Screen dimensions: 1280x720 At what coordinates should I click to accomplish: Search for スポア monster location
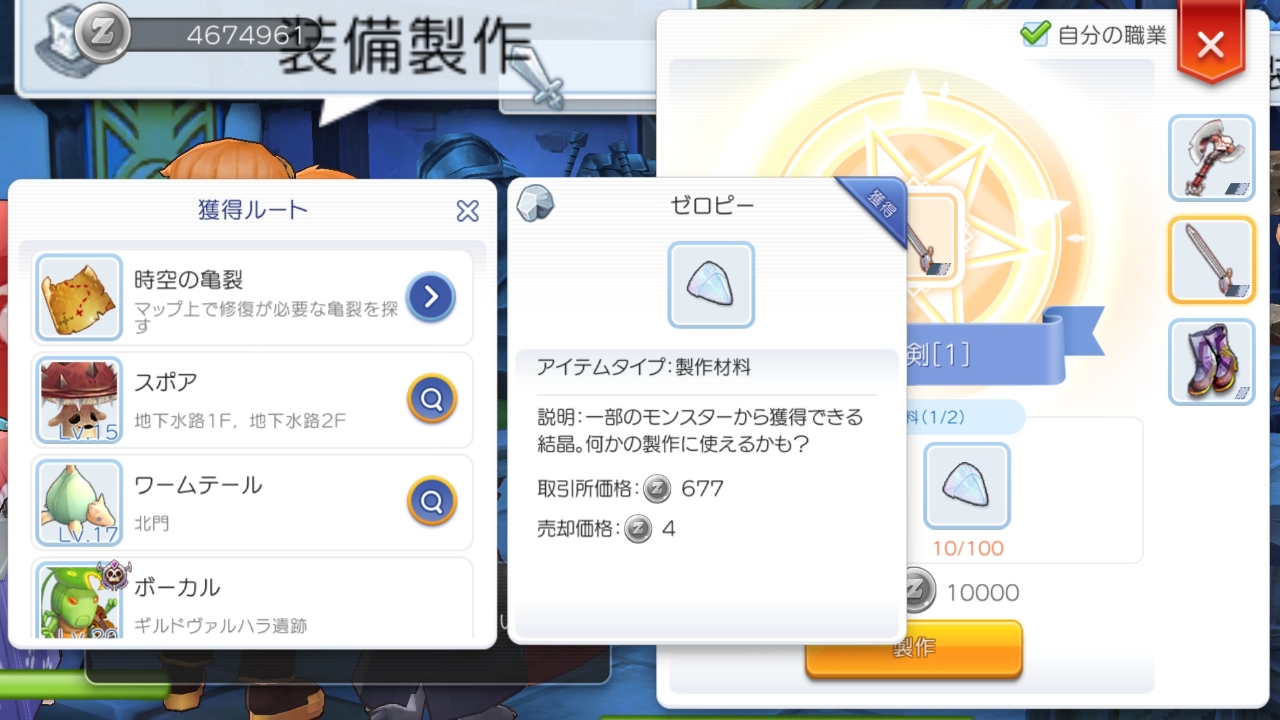click(432, 400)
